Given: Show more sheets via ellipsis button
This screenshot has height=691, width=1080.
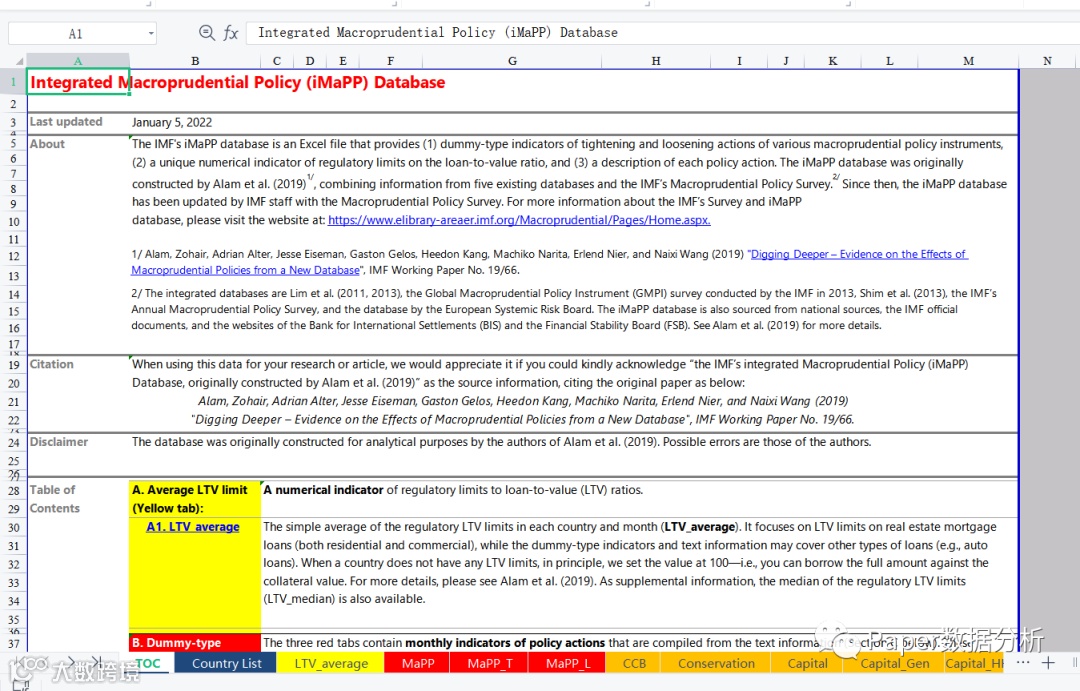Looking at the screenshot, I should point(1023,663).
